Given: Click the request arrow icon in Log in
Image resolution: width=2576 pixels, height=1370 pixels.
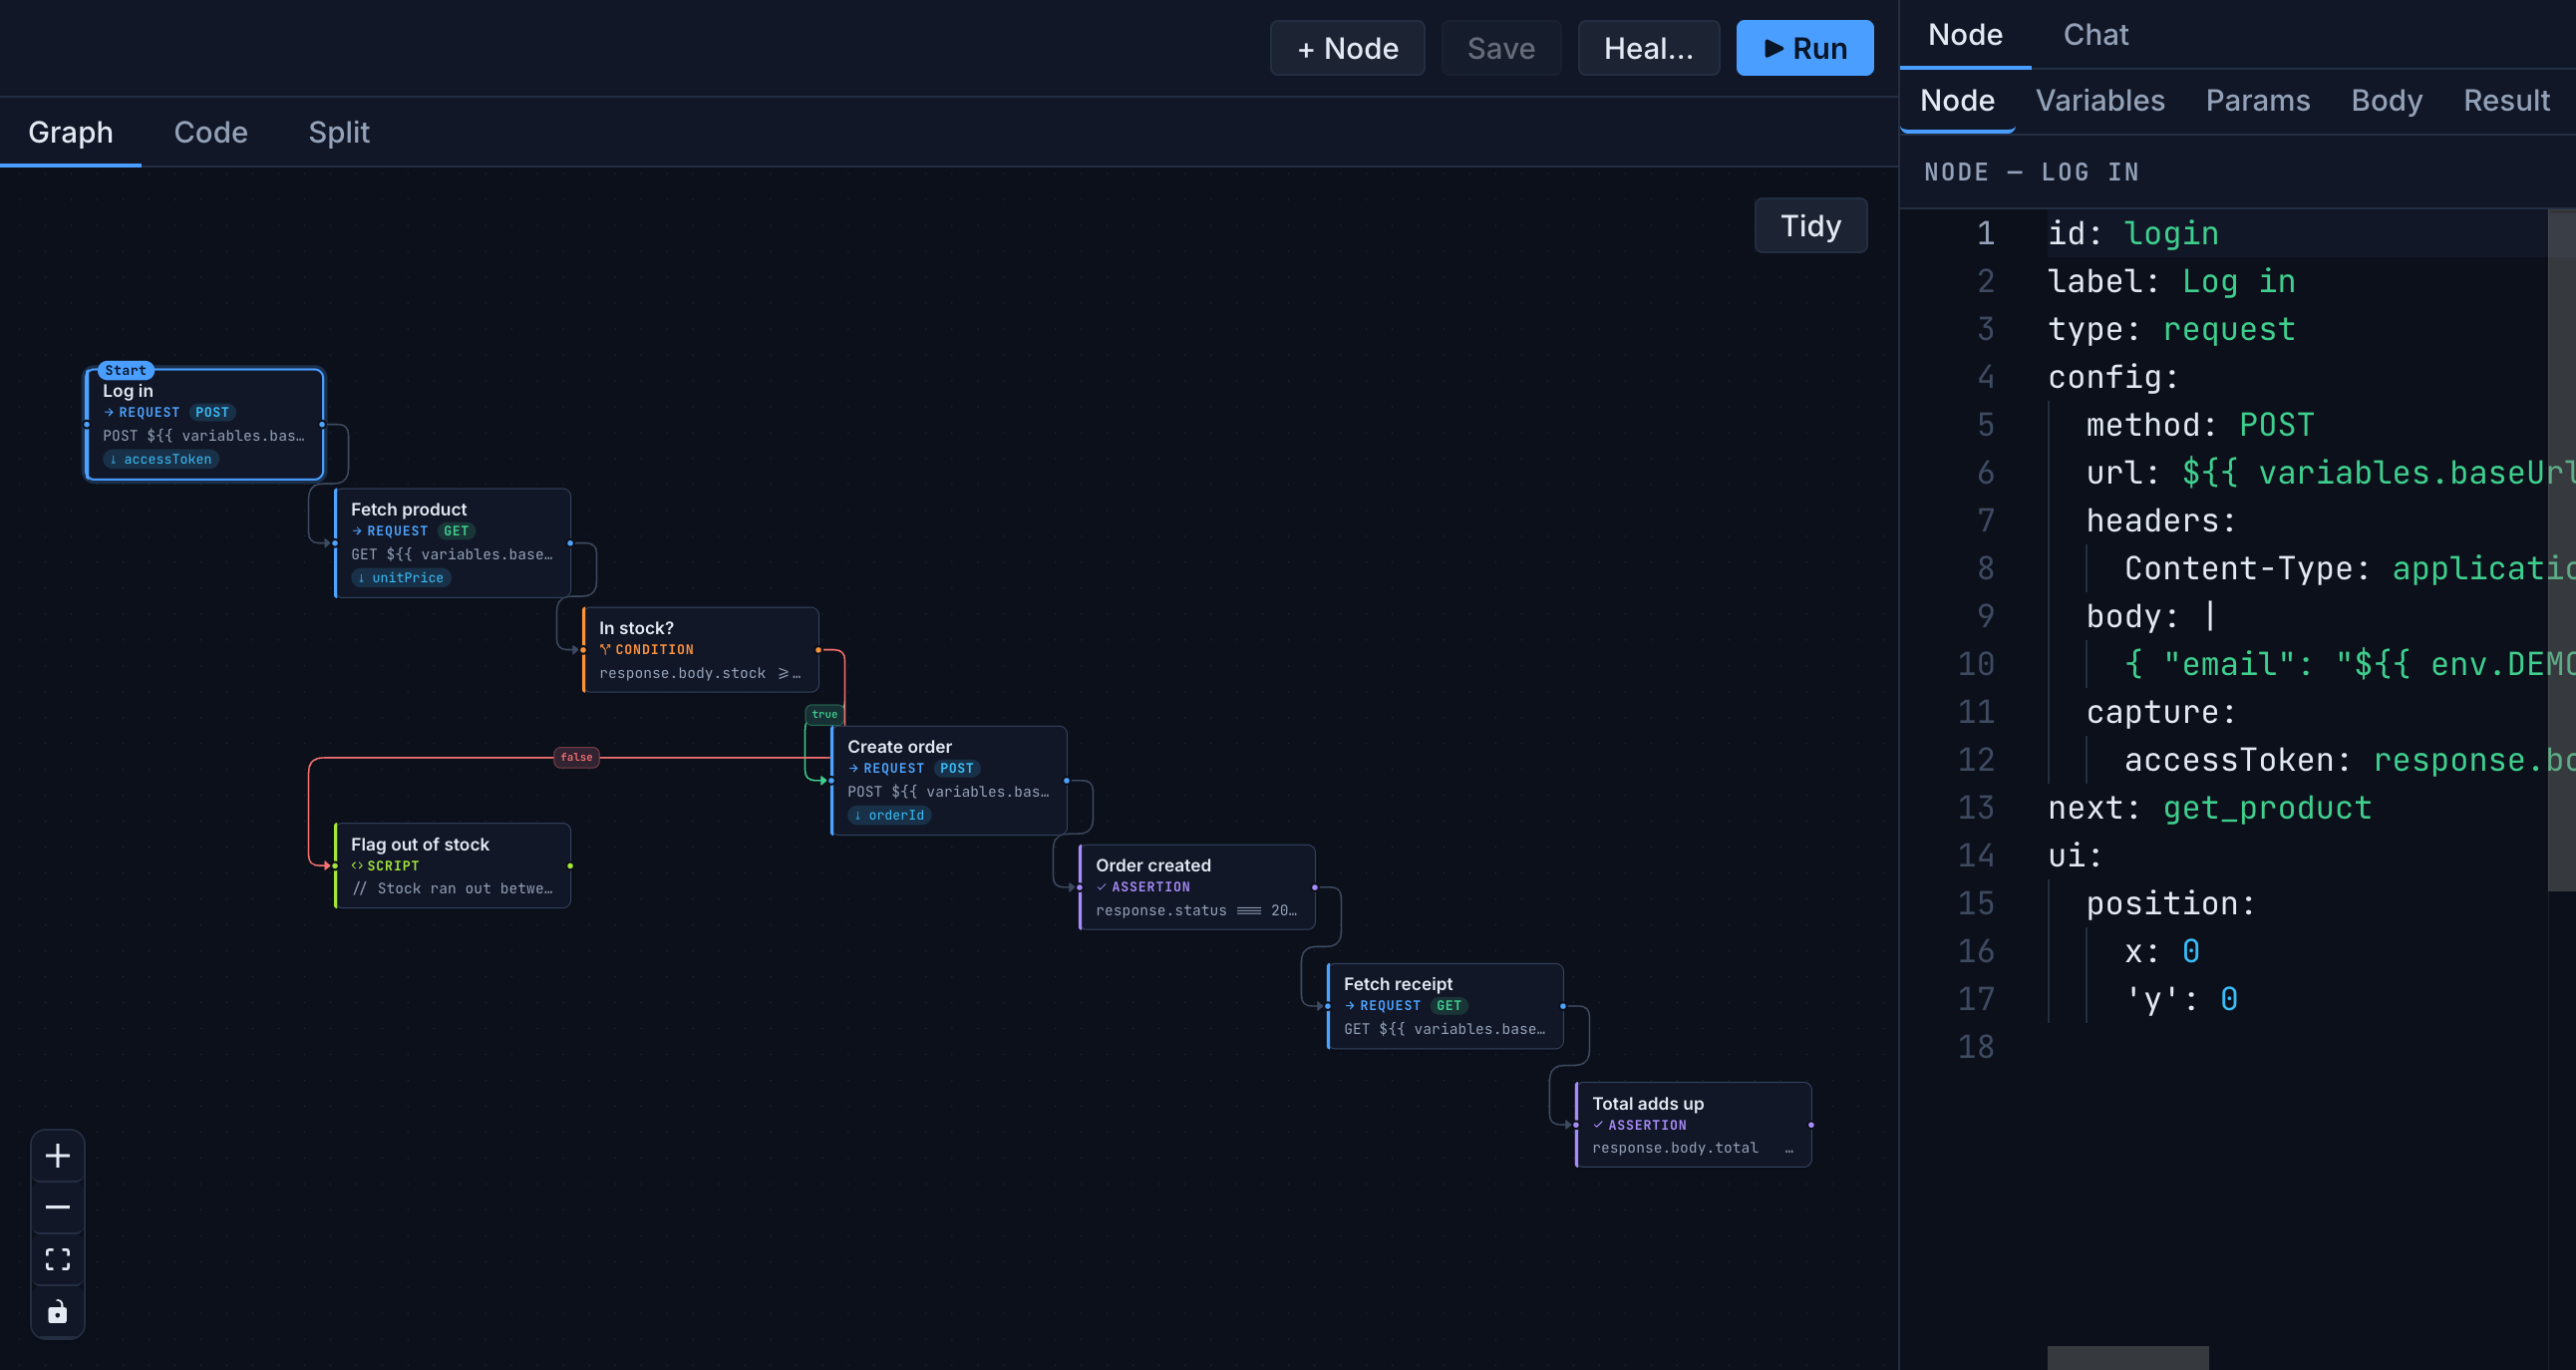Looking at the screenshot, I should tap(109, 412).
